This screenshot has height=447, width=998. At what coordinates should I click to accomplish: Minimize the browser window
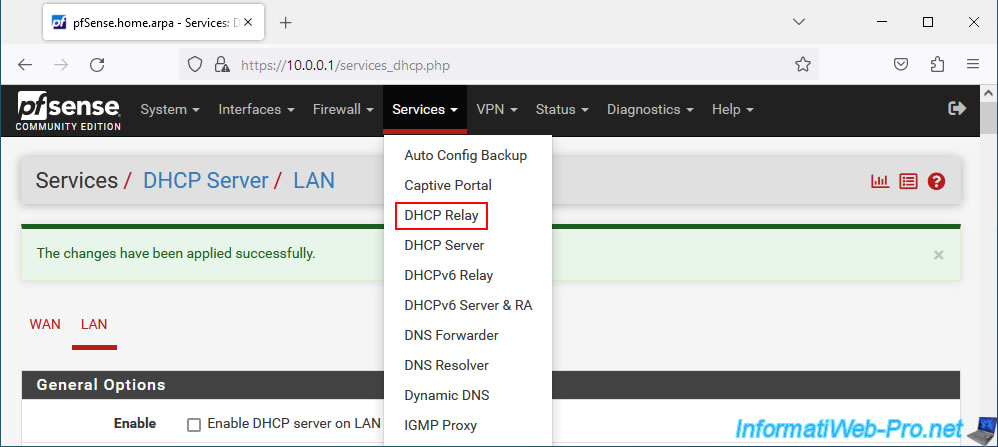[x=882, y=22]
